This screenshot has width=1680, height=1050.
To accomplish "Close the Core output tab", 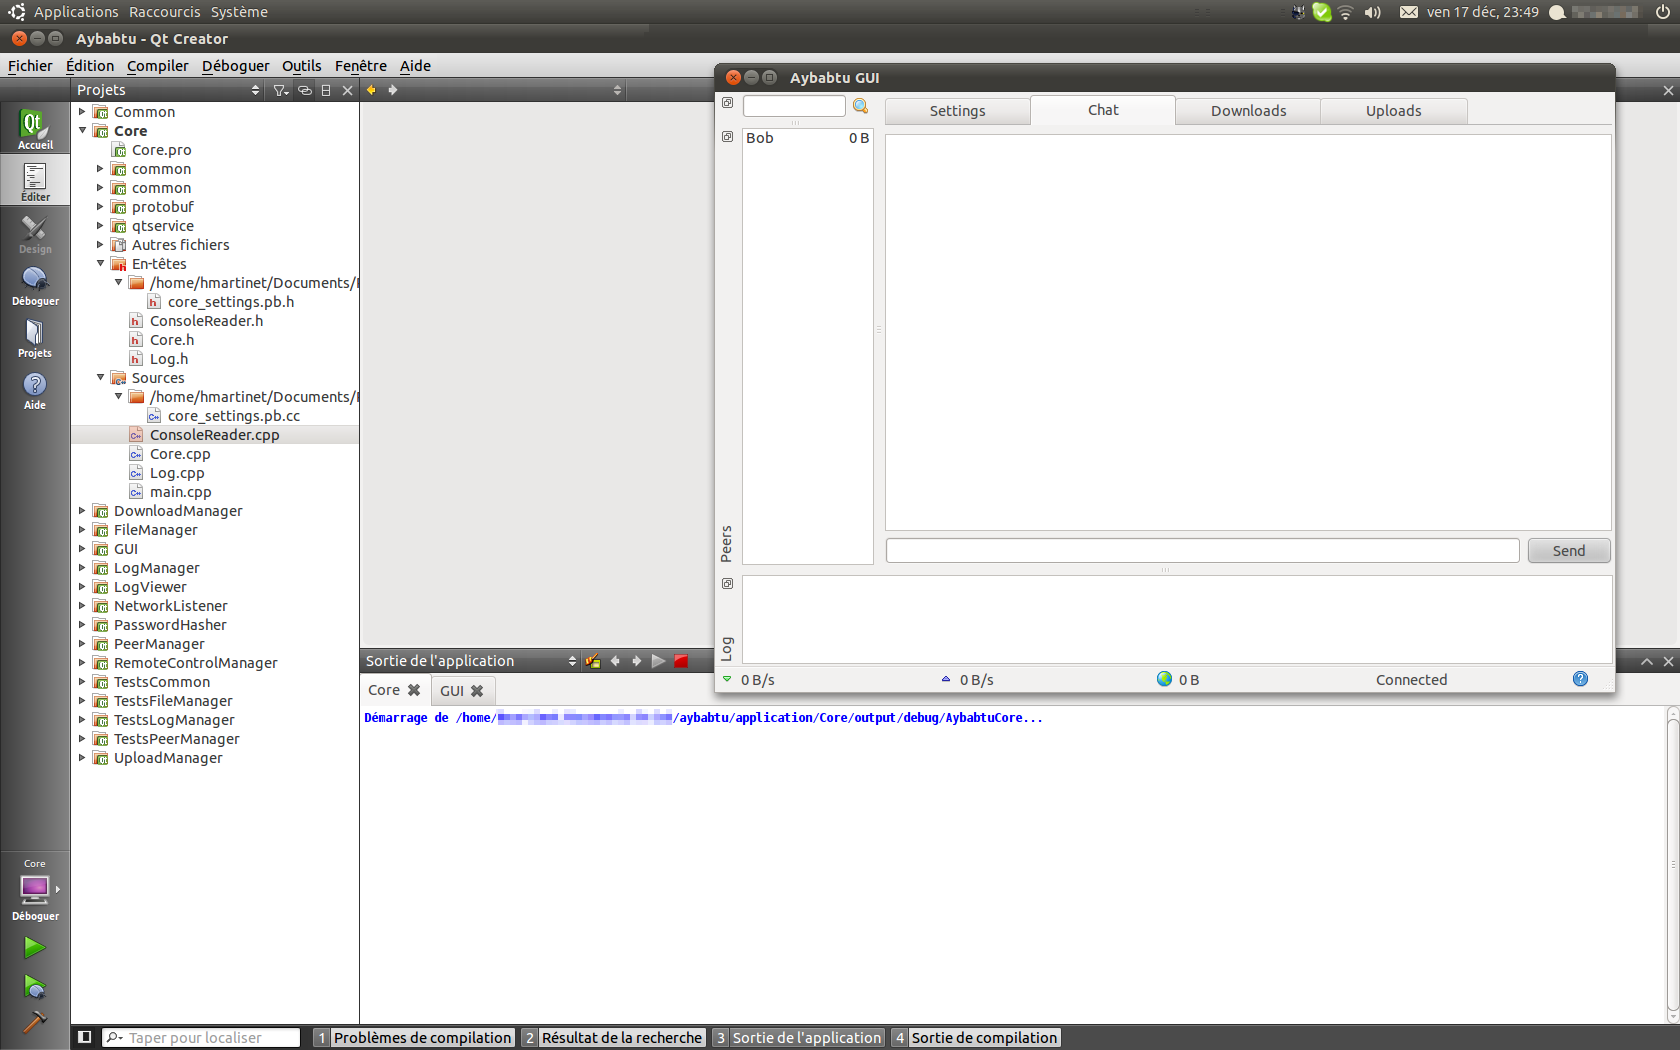I will click(414, 690).
